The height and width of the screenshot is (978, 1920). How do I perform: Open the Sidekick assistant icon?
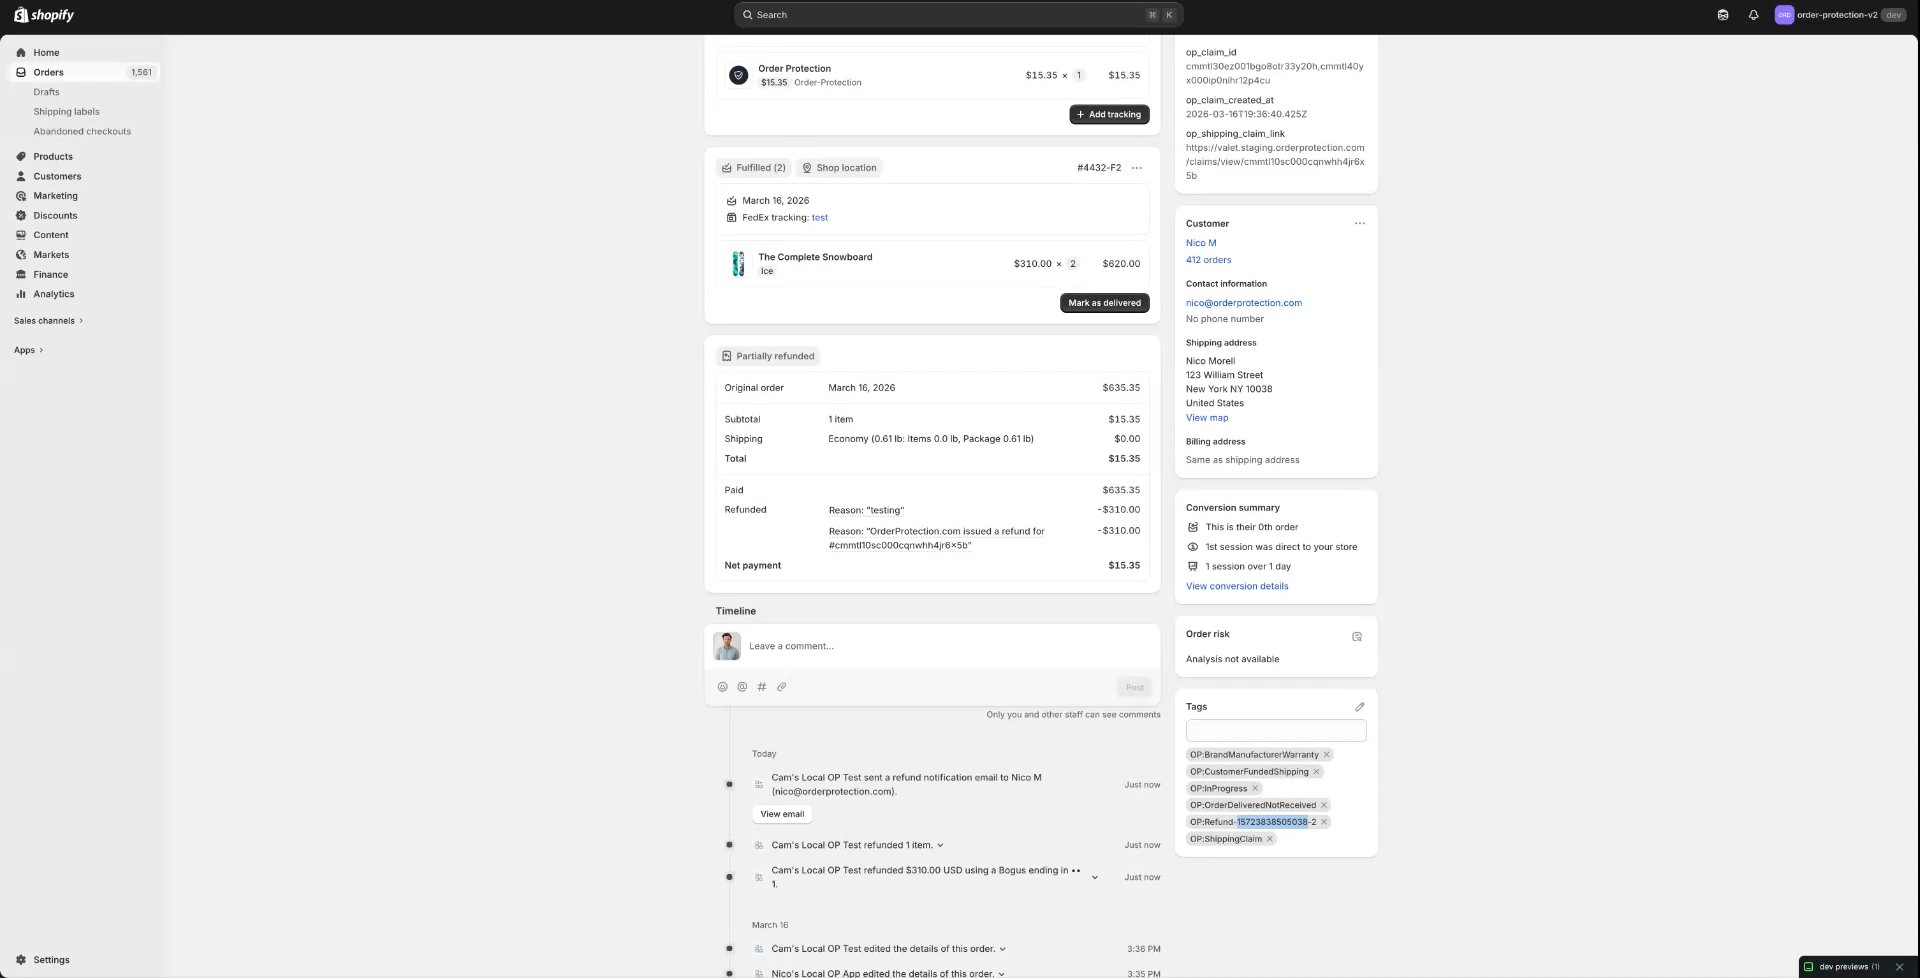tap(1722, 15)
